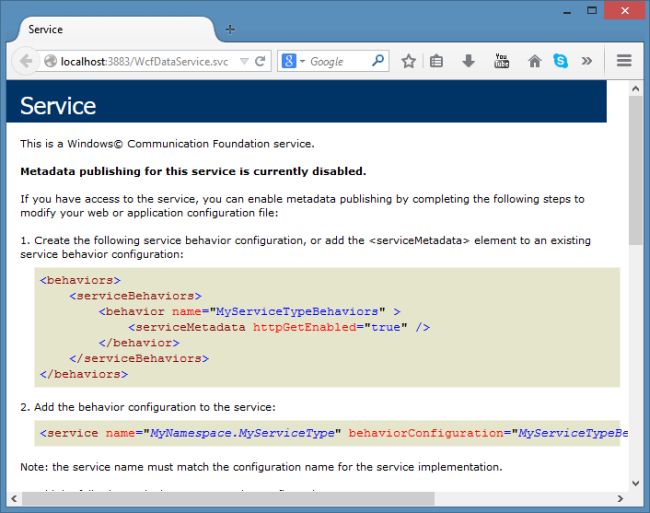Image resolution: width=650 pixels, height=513 pixels.
Task: Click the YouTube toolbar icon
Action: tap(502, 61)
